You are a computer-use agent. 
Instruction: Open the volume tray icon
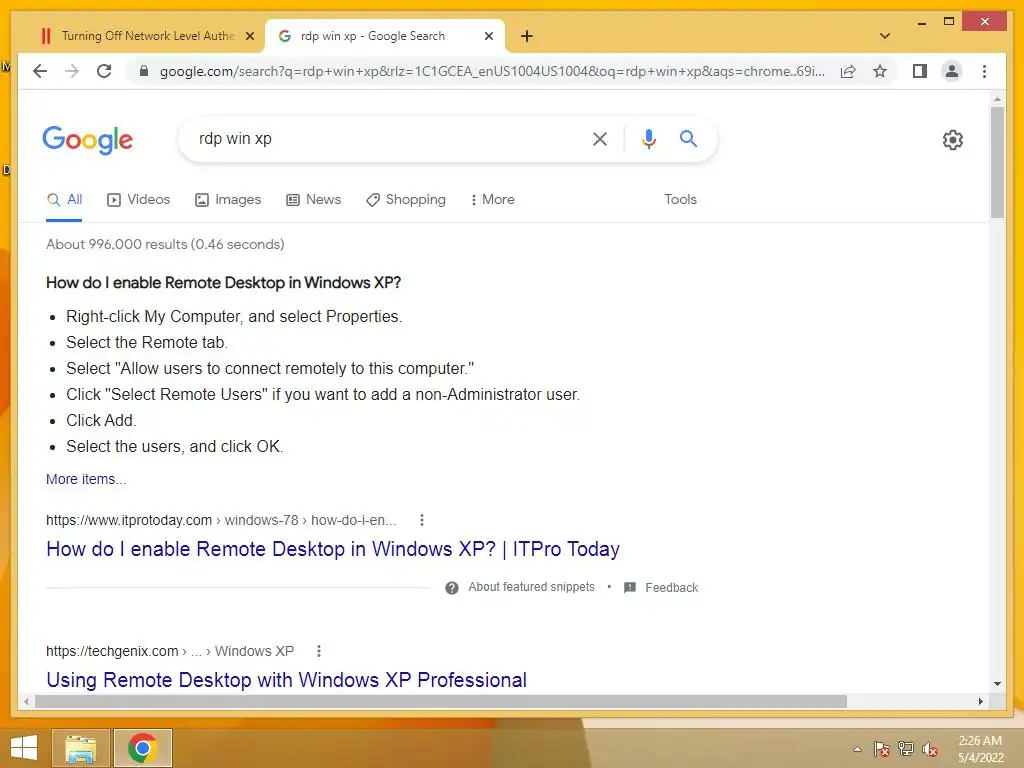(x=929, y=749)
